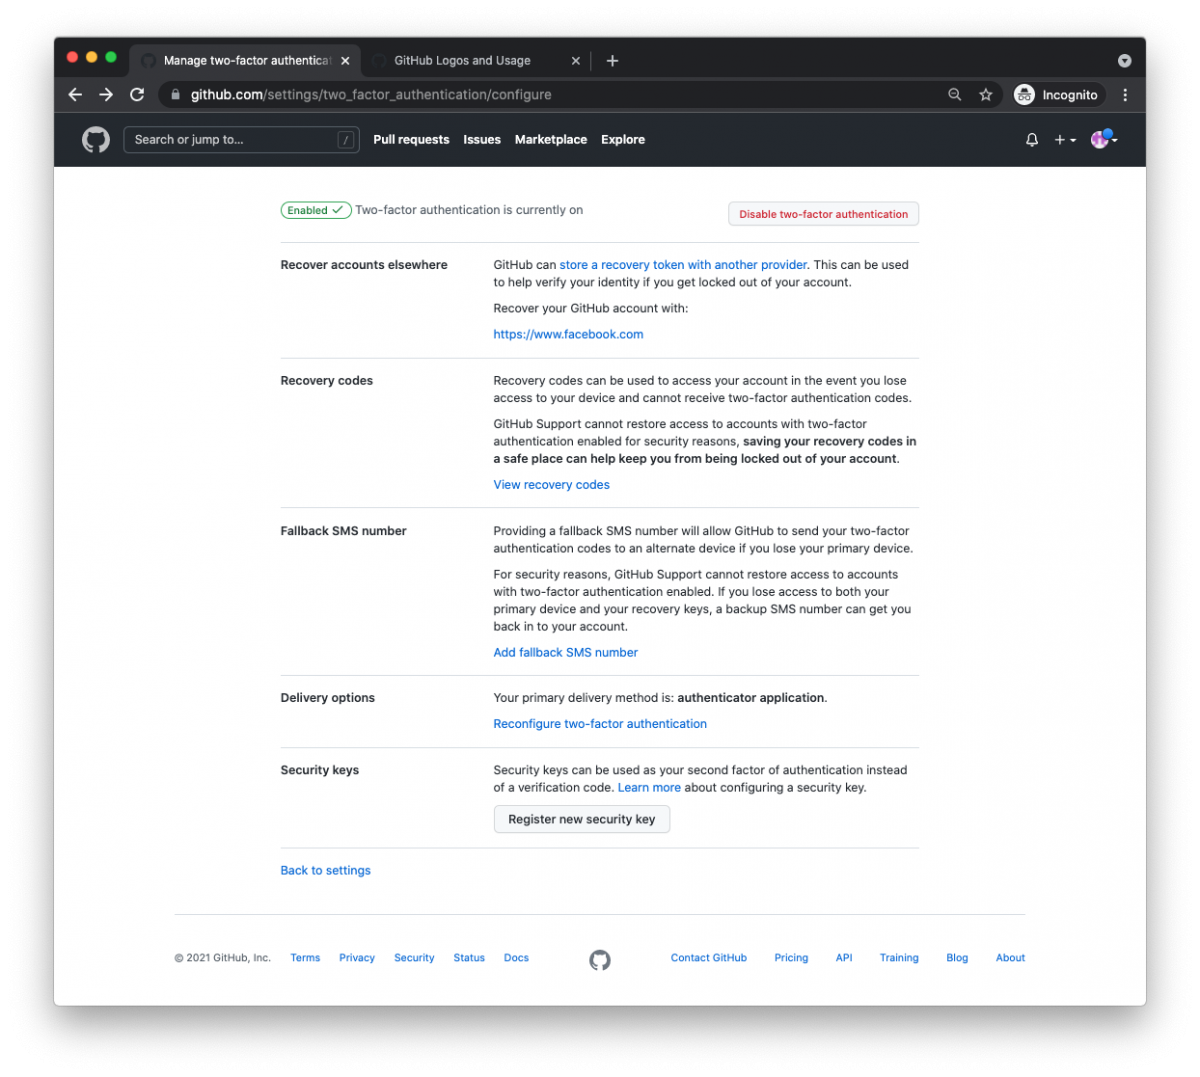
Task: Open Blog link in the footer
Action: (957, 958)
